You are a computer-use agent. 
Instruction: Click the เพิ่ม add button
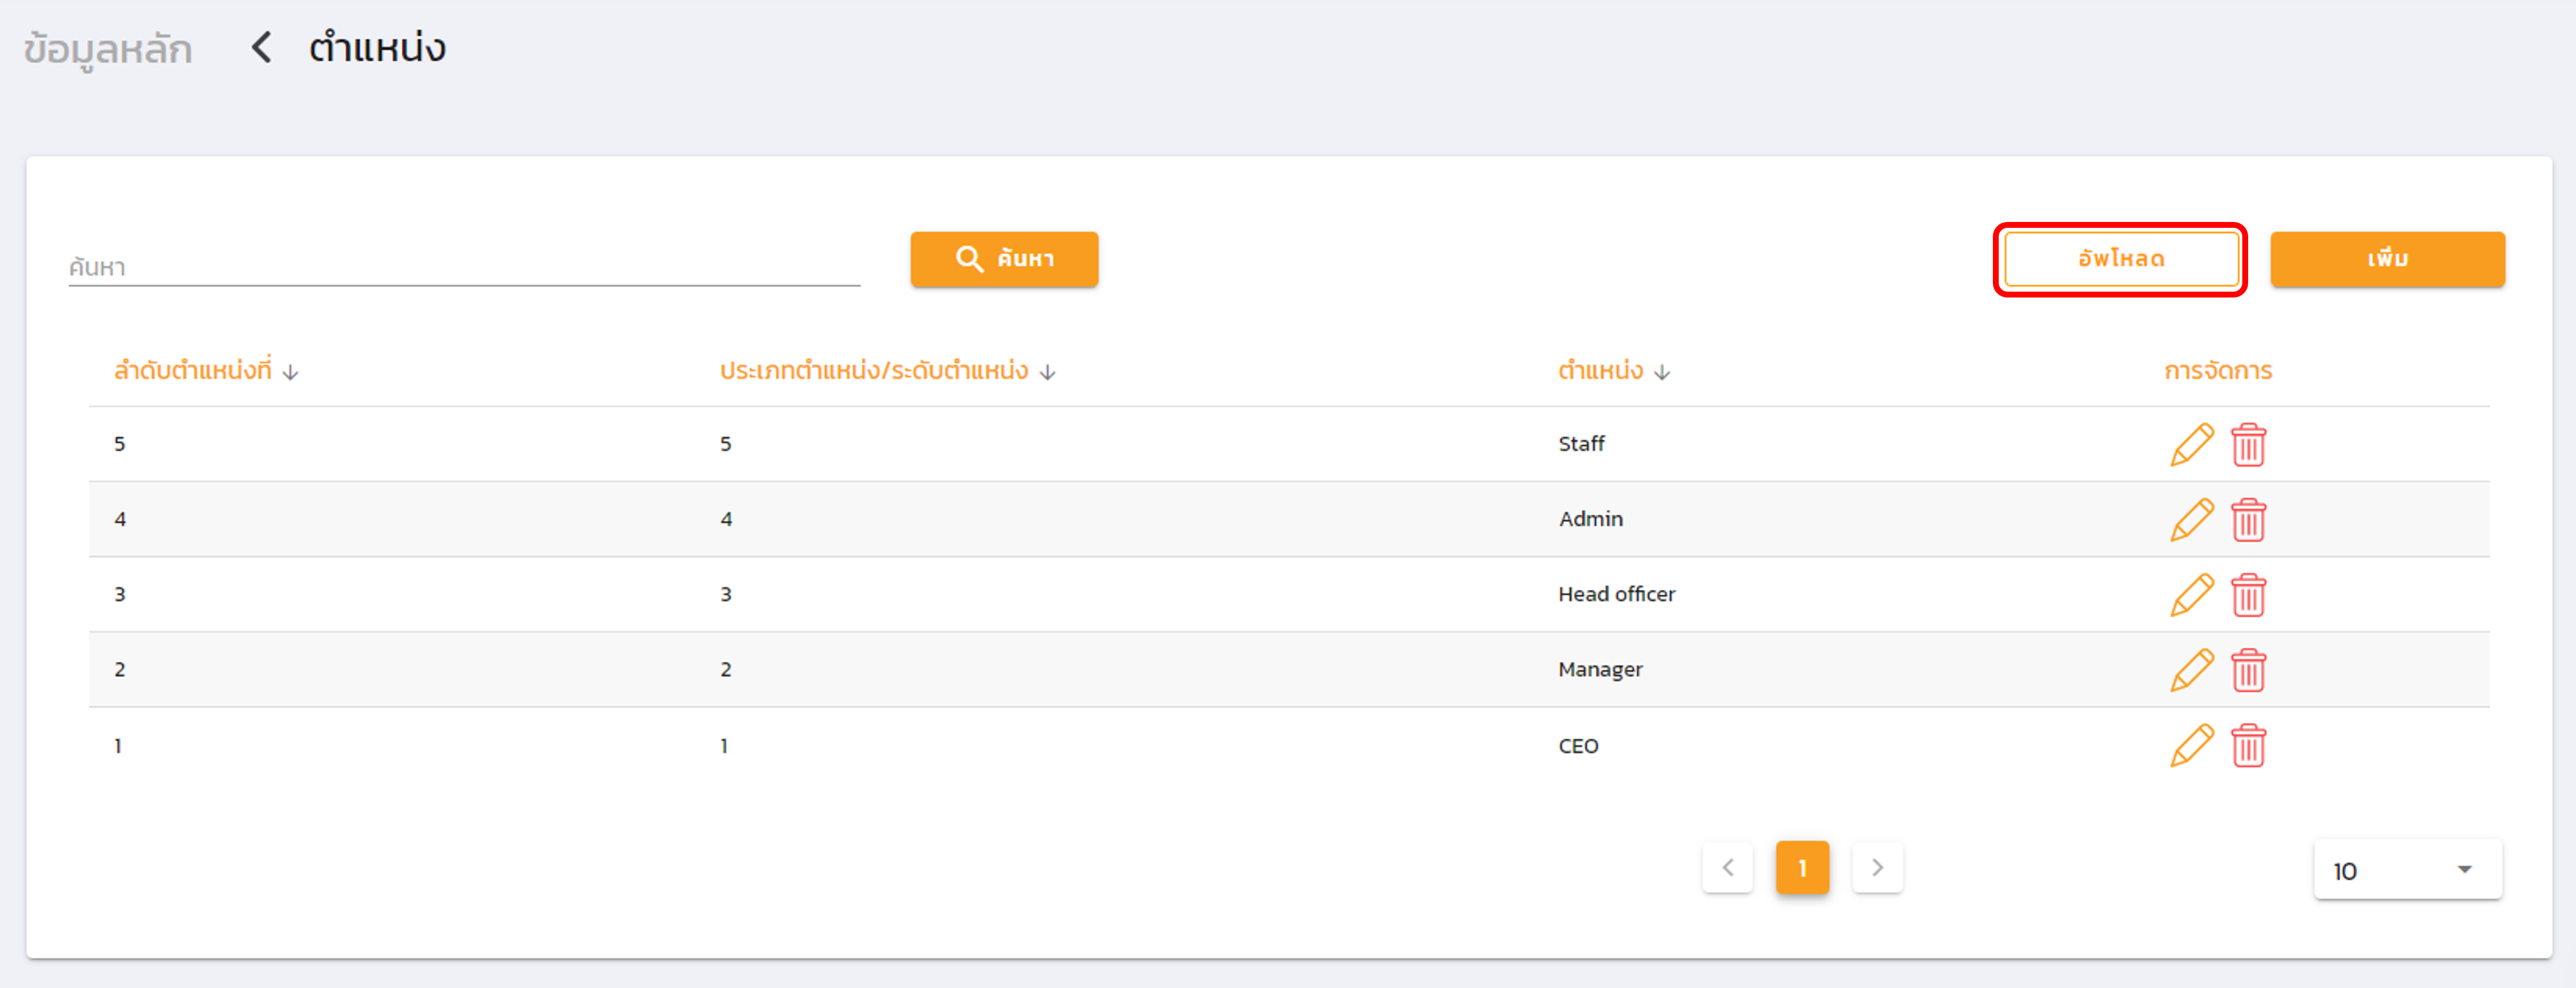(x=2386, y=259)
